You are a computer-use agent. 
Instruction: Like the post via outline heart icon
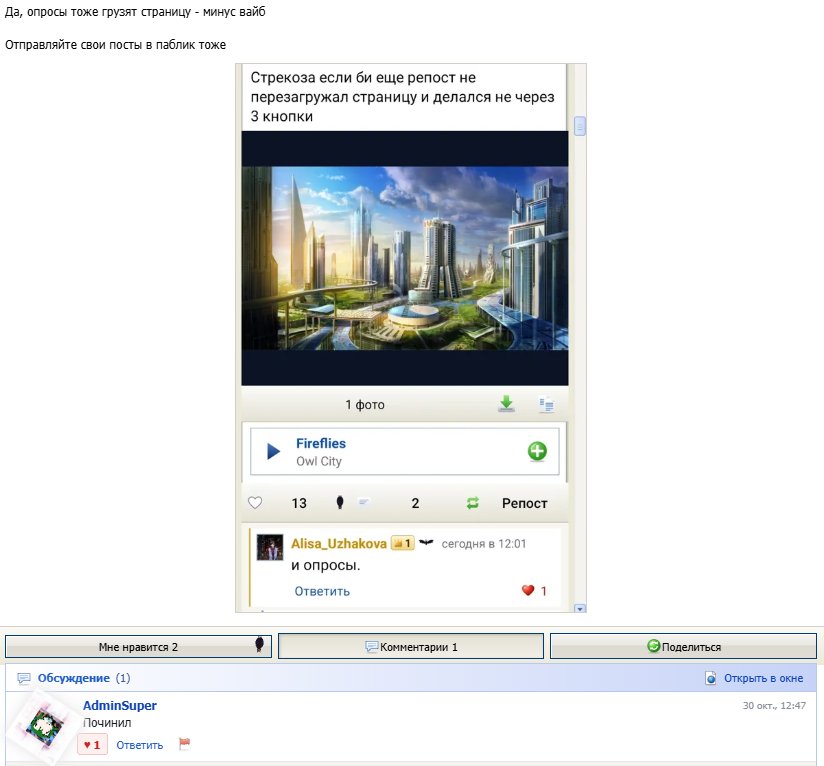tap(255, 503)
